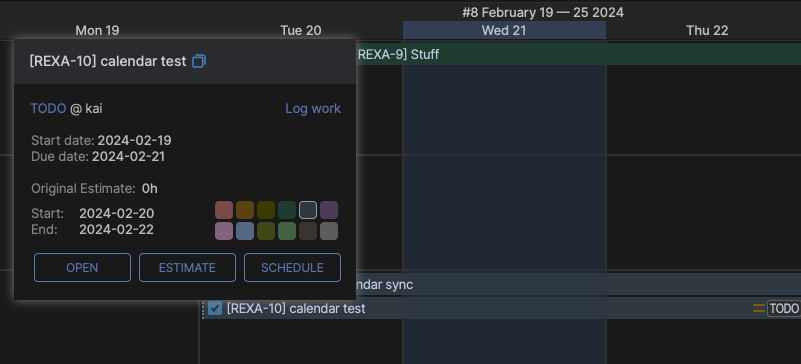Click the TODO badge on REXA-10 bar

[784, 308]
